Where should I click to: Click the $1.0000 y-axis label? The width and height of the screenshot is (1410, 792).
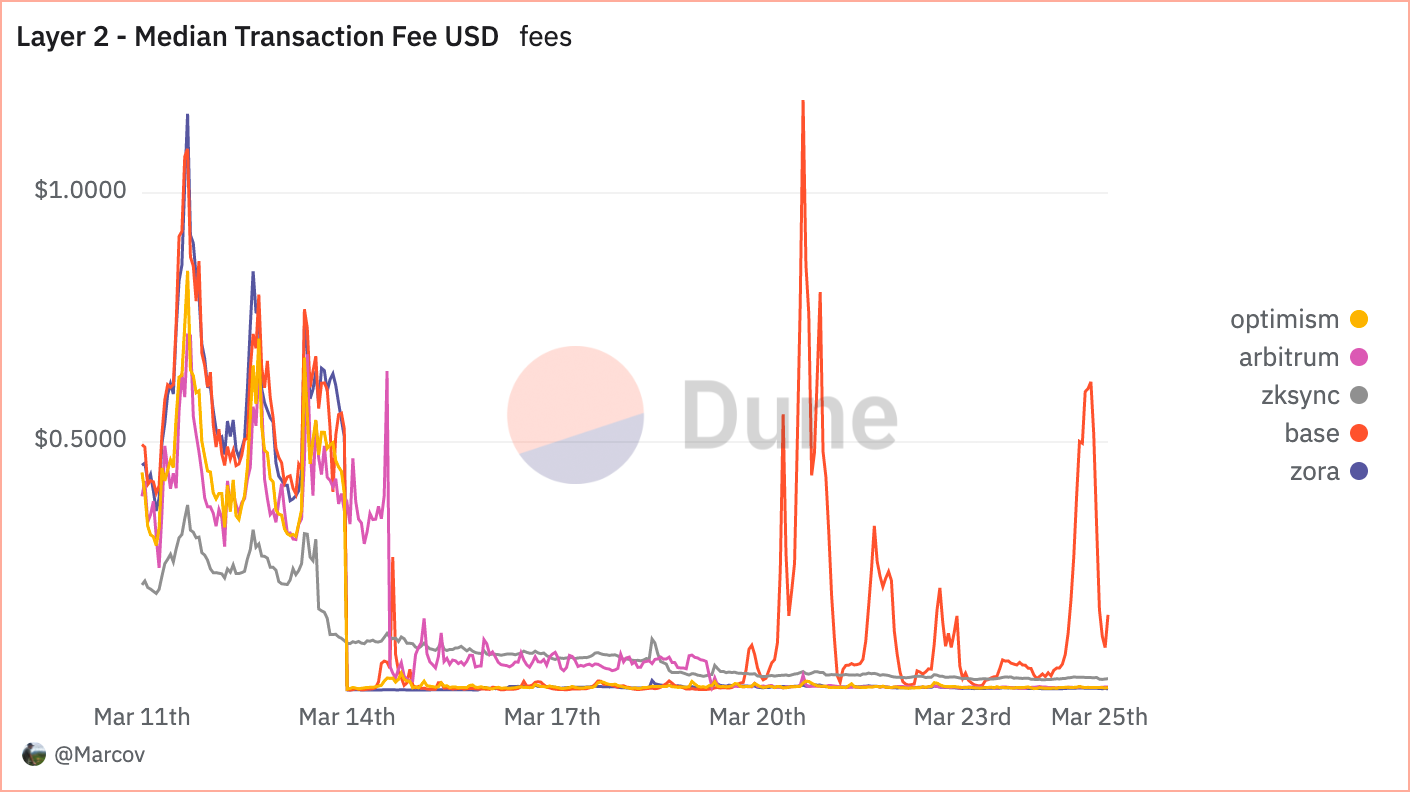80,191
